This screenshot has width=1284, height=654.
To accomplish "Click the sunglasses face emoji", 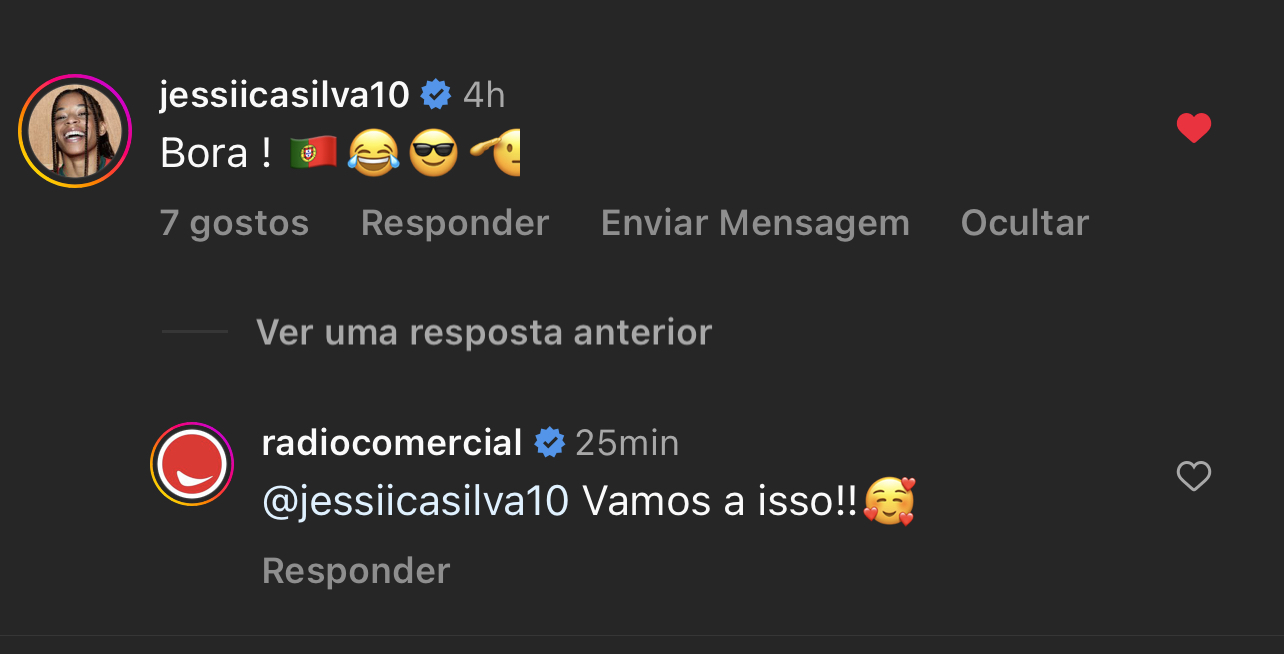I will coord(434,153).
